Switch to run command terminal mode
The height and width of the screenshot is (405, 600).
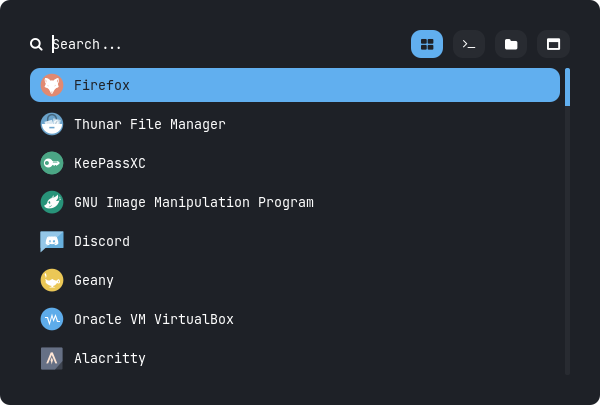(x=469, y=44)
